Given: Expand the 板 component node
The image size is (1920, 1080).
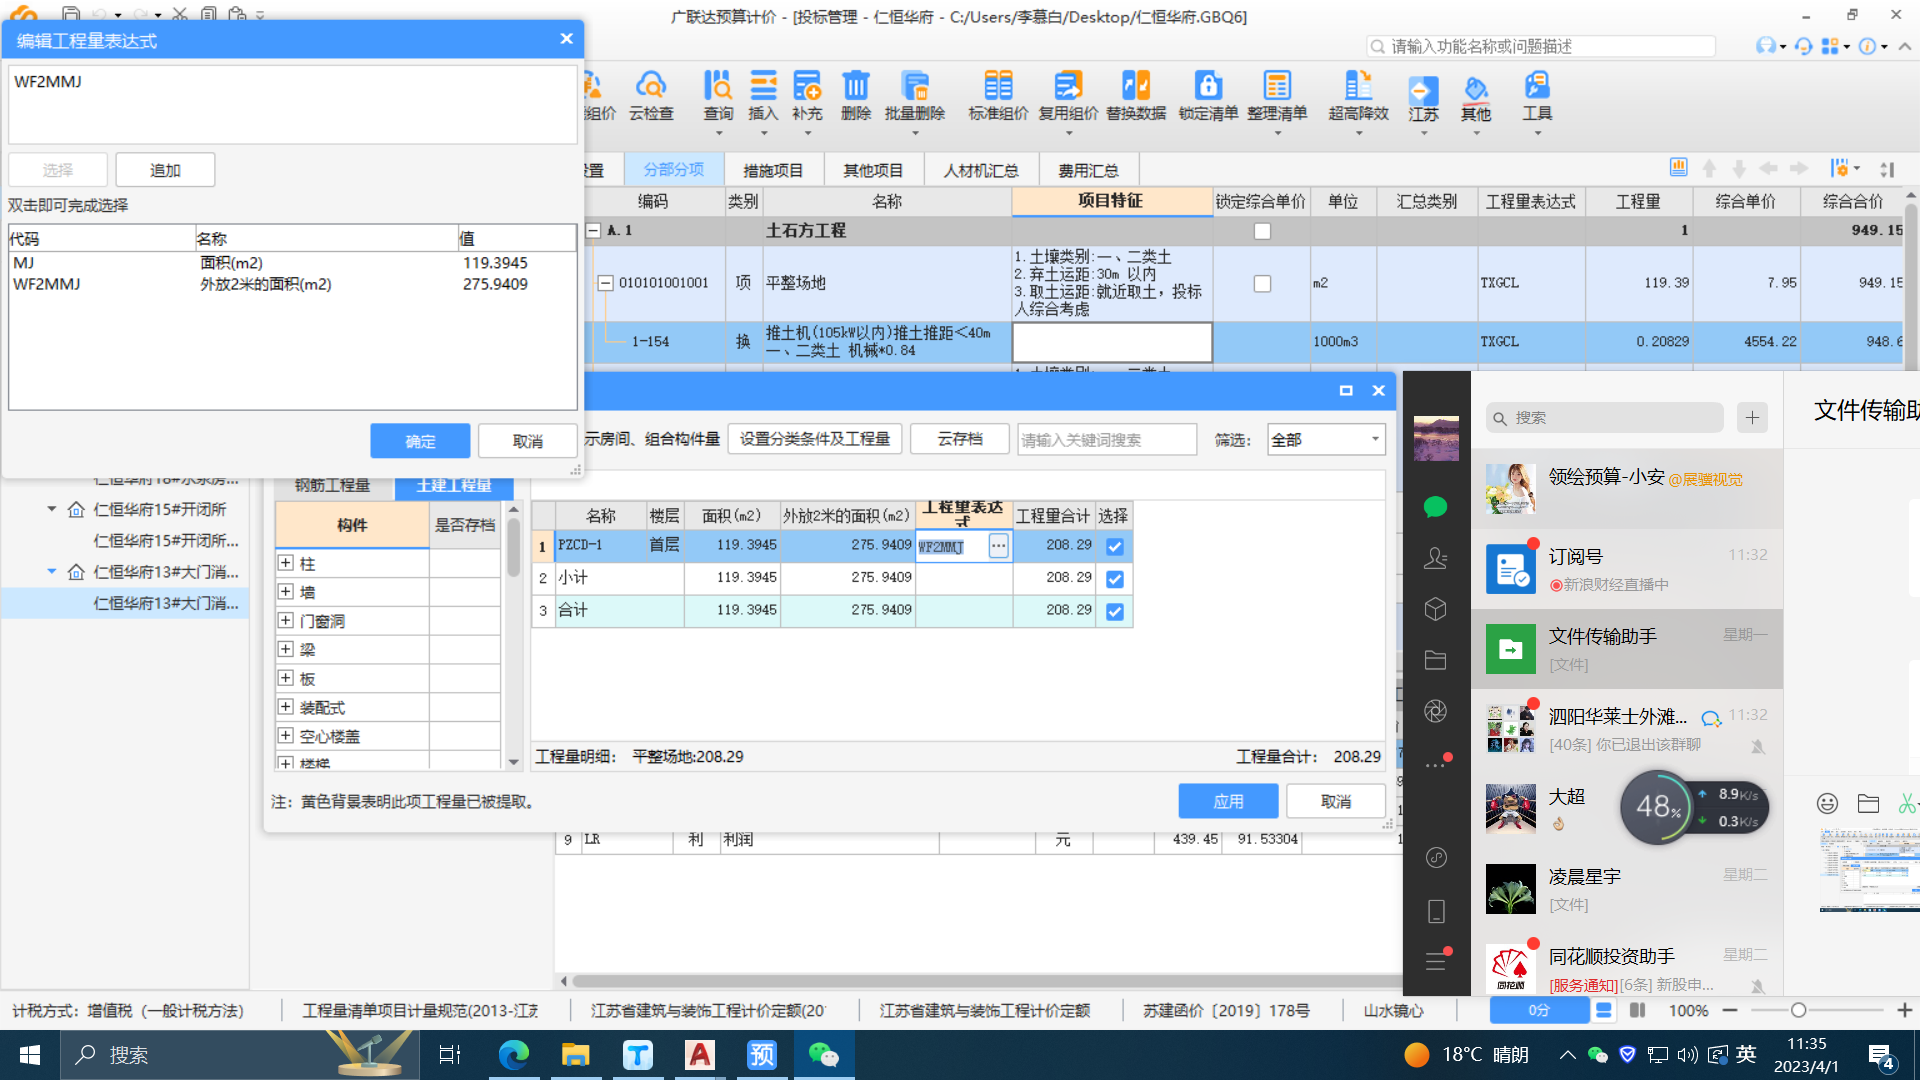Looking at the screenshot, I should [x=286, y=678].
